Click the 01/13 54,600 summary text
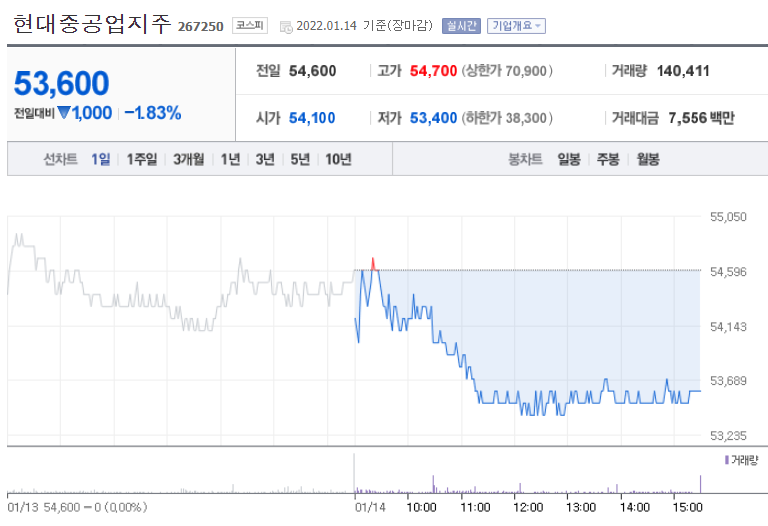The height and width of the screenshot is (526, 768). 77,507
